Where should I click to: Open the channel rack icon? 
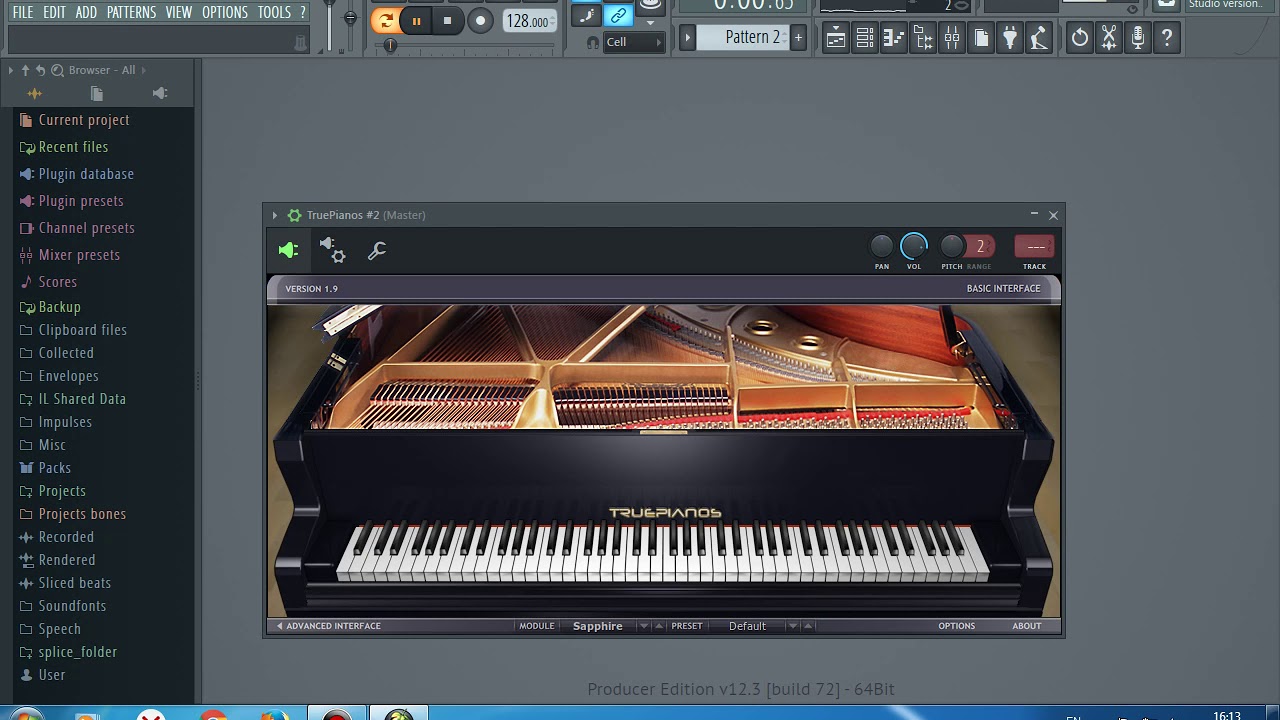[865, 39]
